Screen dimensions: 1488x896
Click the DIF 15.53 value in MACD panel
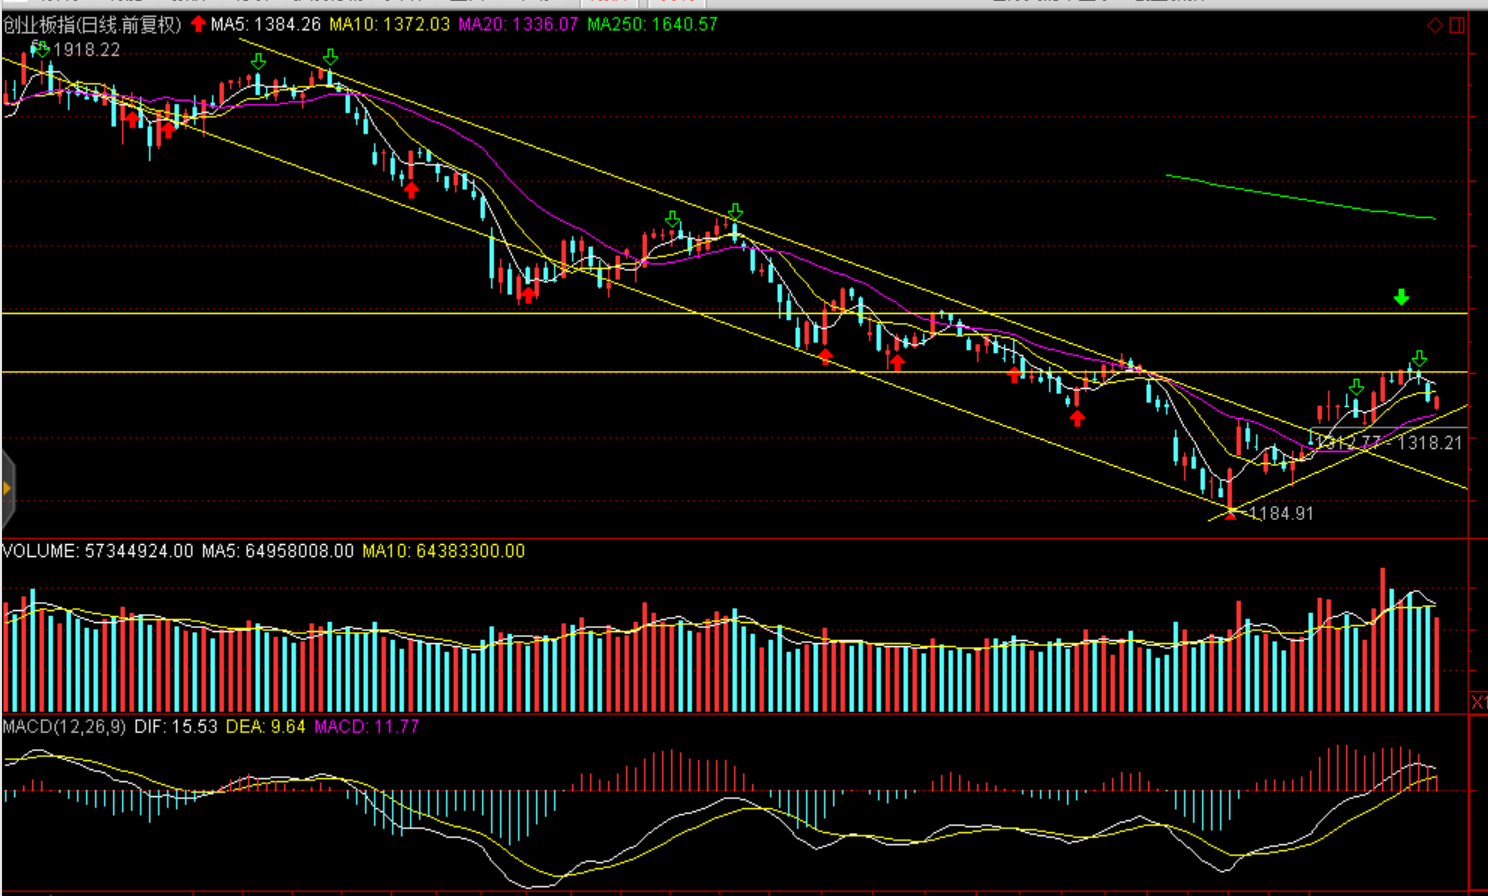point(176,726)
